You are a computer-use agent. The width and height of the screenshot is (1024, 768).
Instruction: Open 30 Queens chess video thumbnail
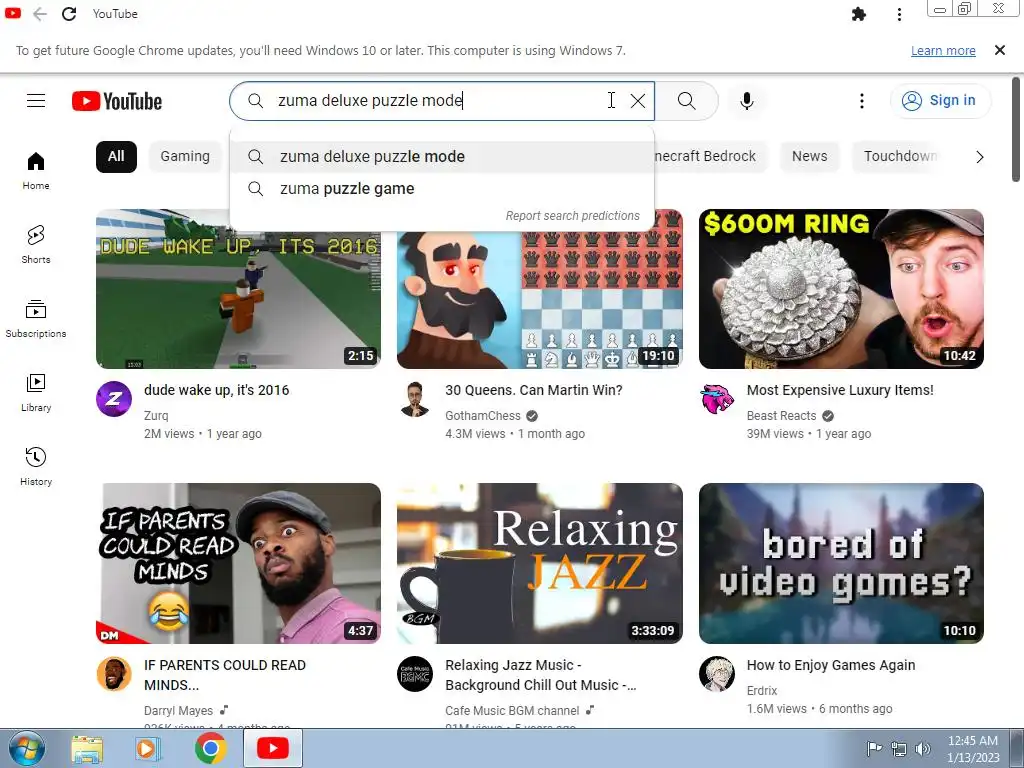tap(540, 300)
